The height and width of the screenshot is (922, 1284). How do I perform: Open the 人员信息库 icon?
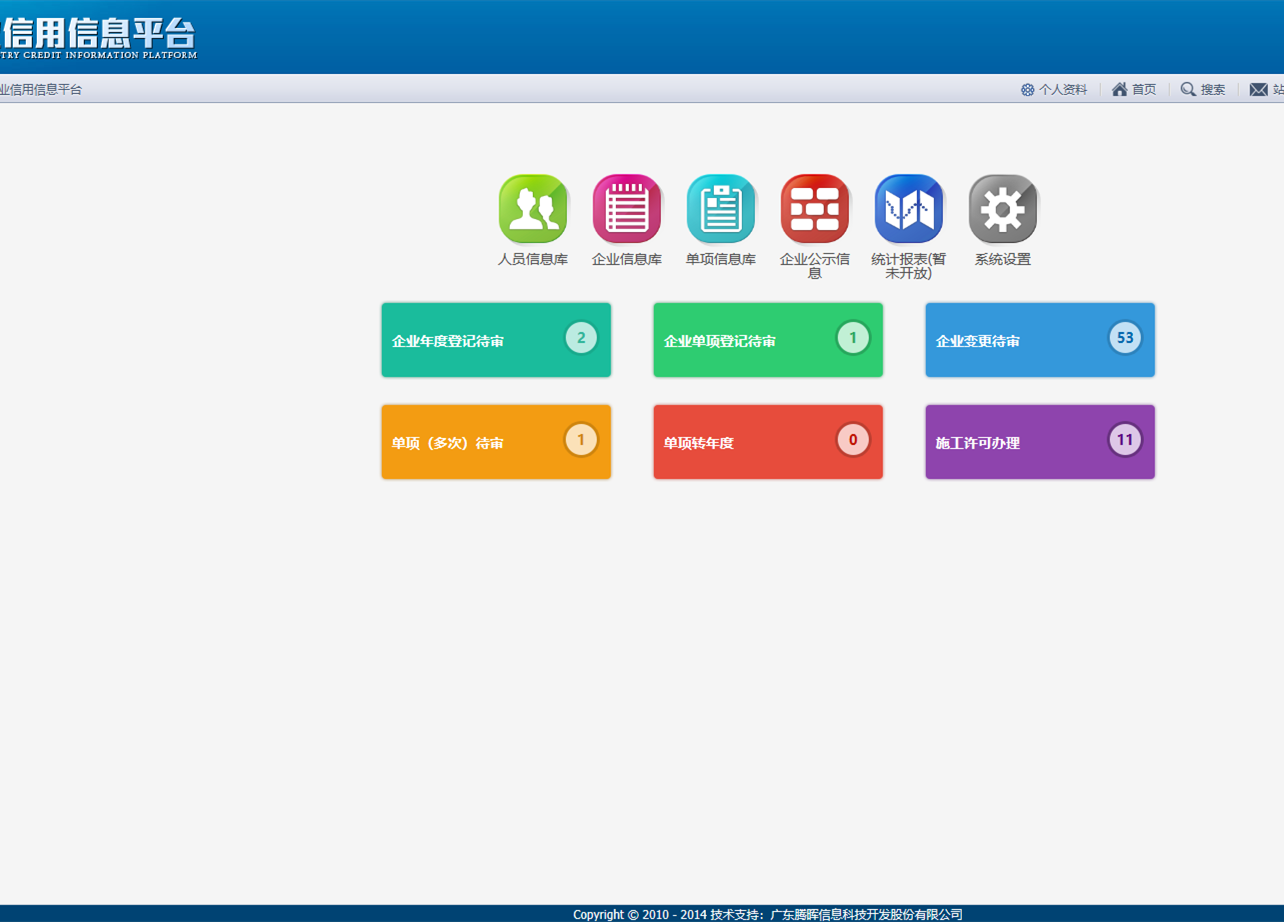point(533,209)
